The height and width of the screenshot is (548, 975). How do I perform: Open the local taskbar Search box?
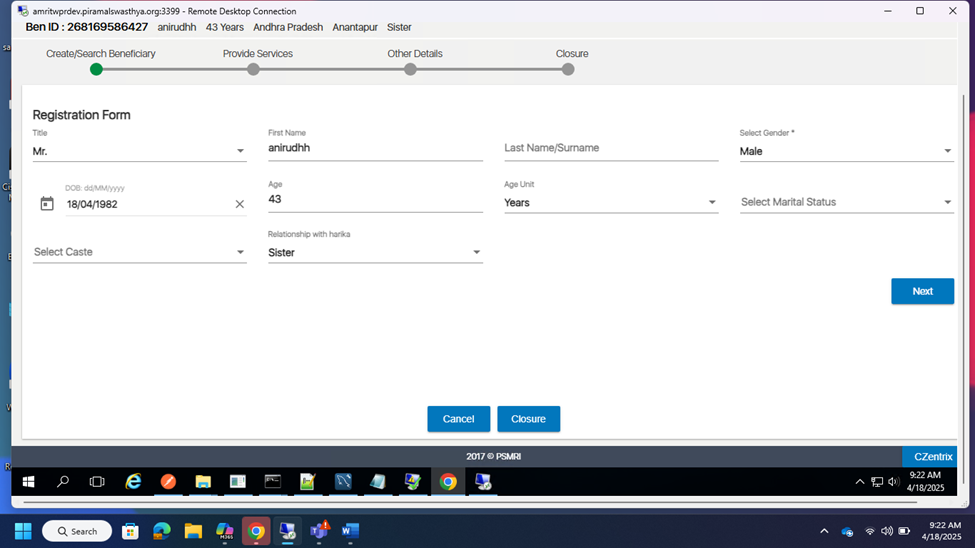(77, 531)
